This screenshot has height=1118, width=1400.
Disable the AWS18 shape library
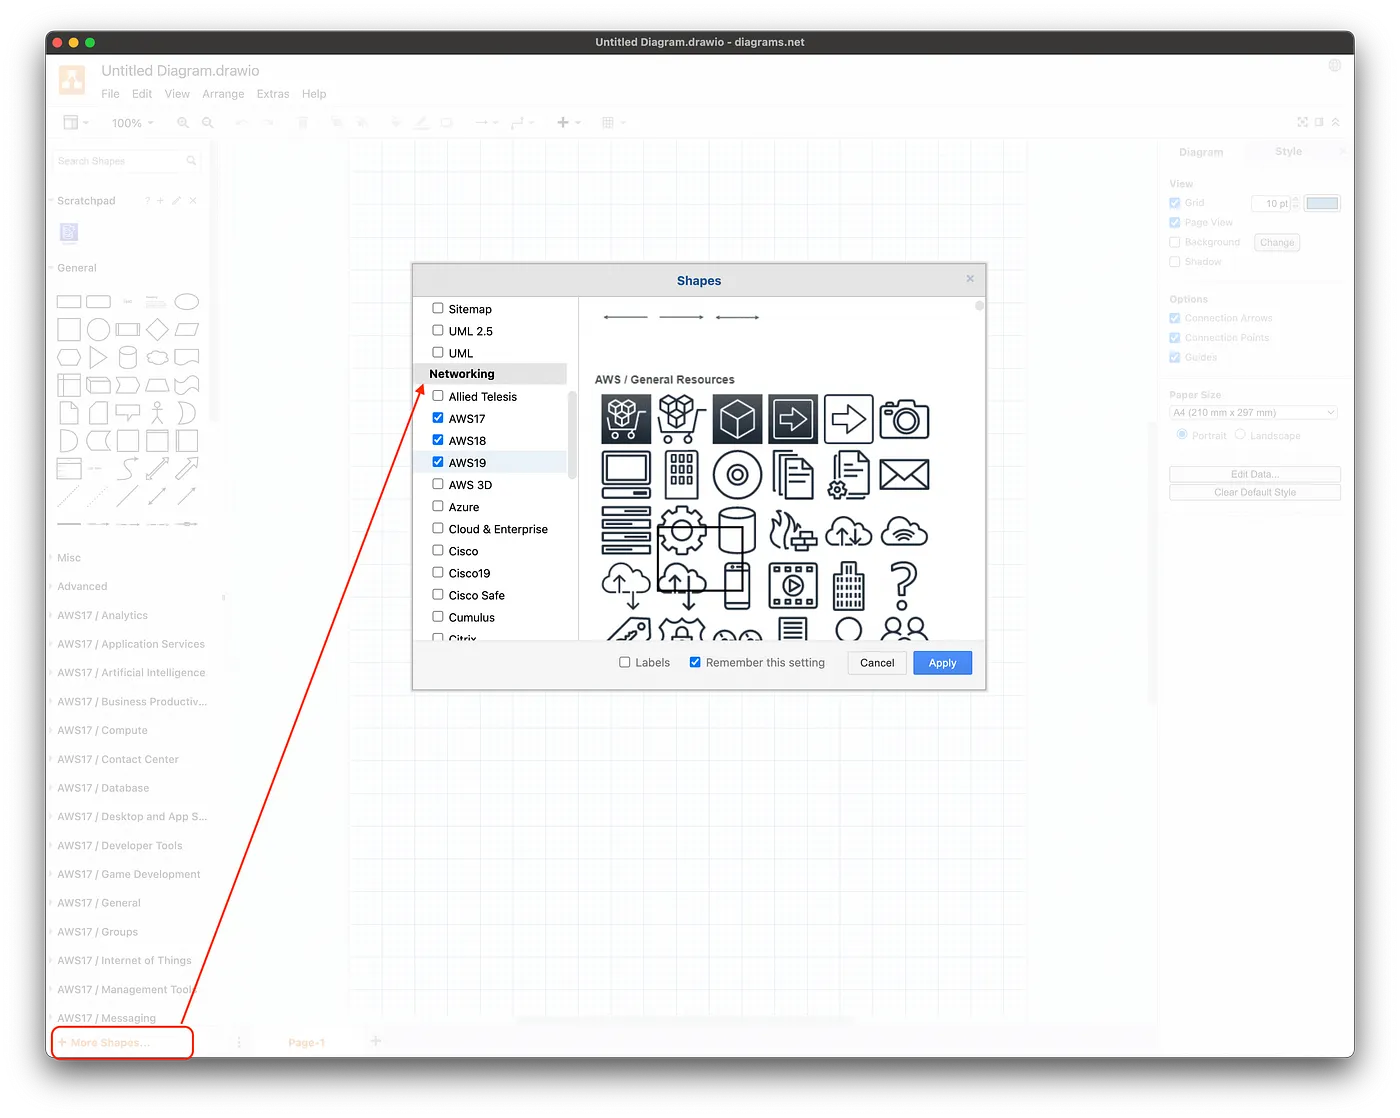click(438, 440)
